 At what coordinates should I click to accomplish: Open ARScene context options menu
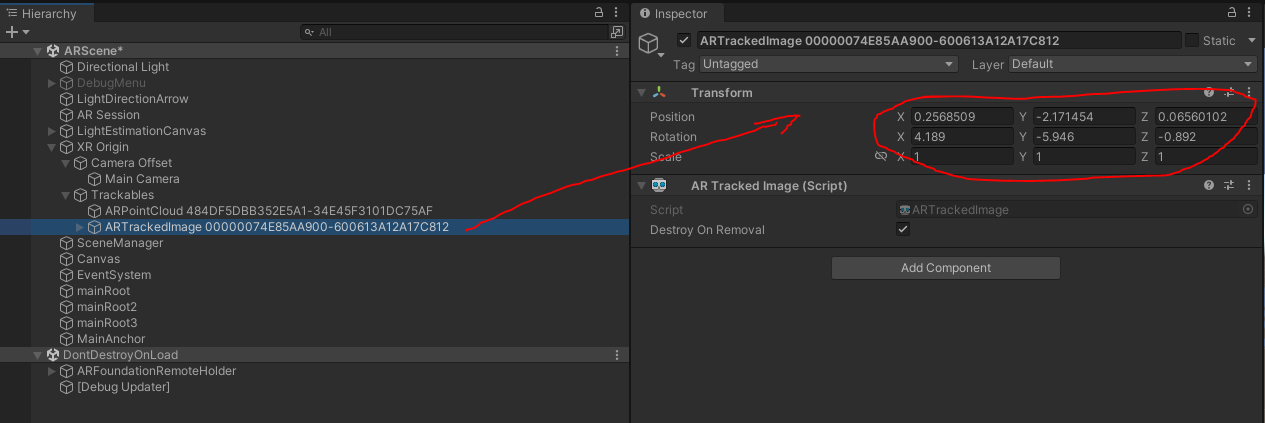coord(615,51)
